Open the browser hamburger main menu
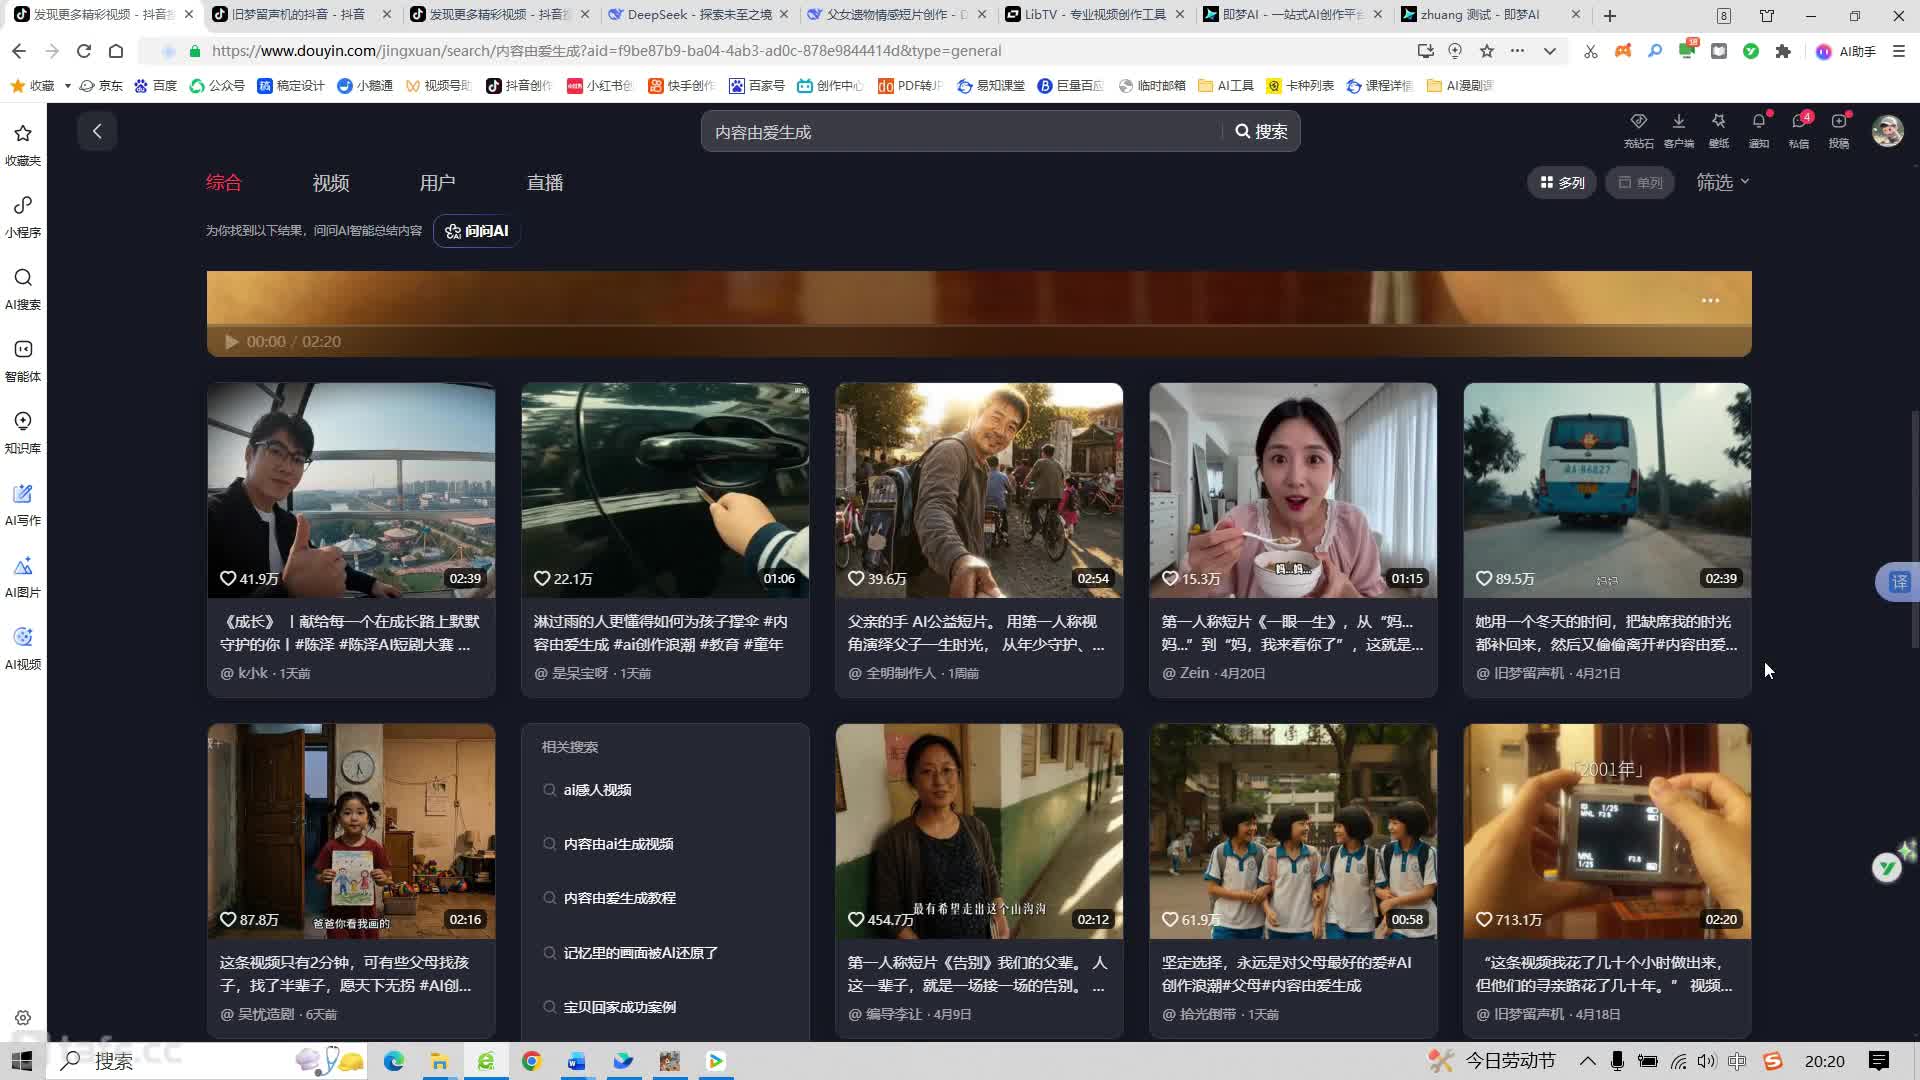The image size is (1920, 1080). (1899, 51)
